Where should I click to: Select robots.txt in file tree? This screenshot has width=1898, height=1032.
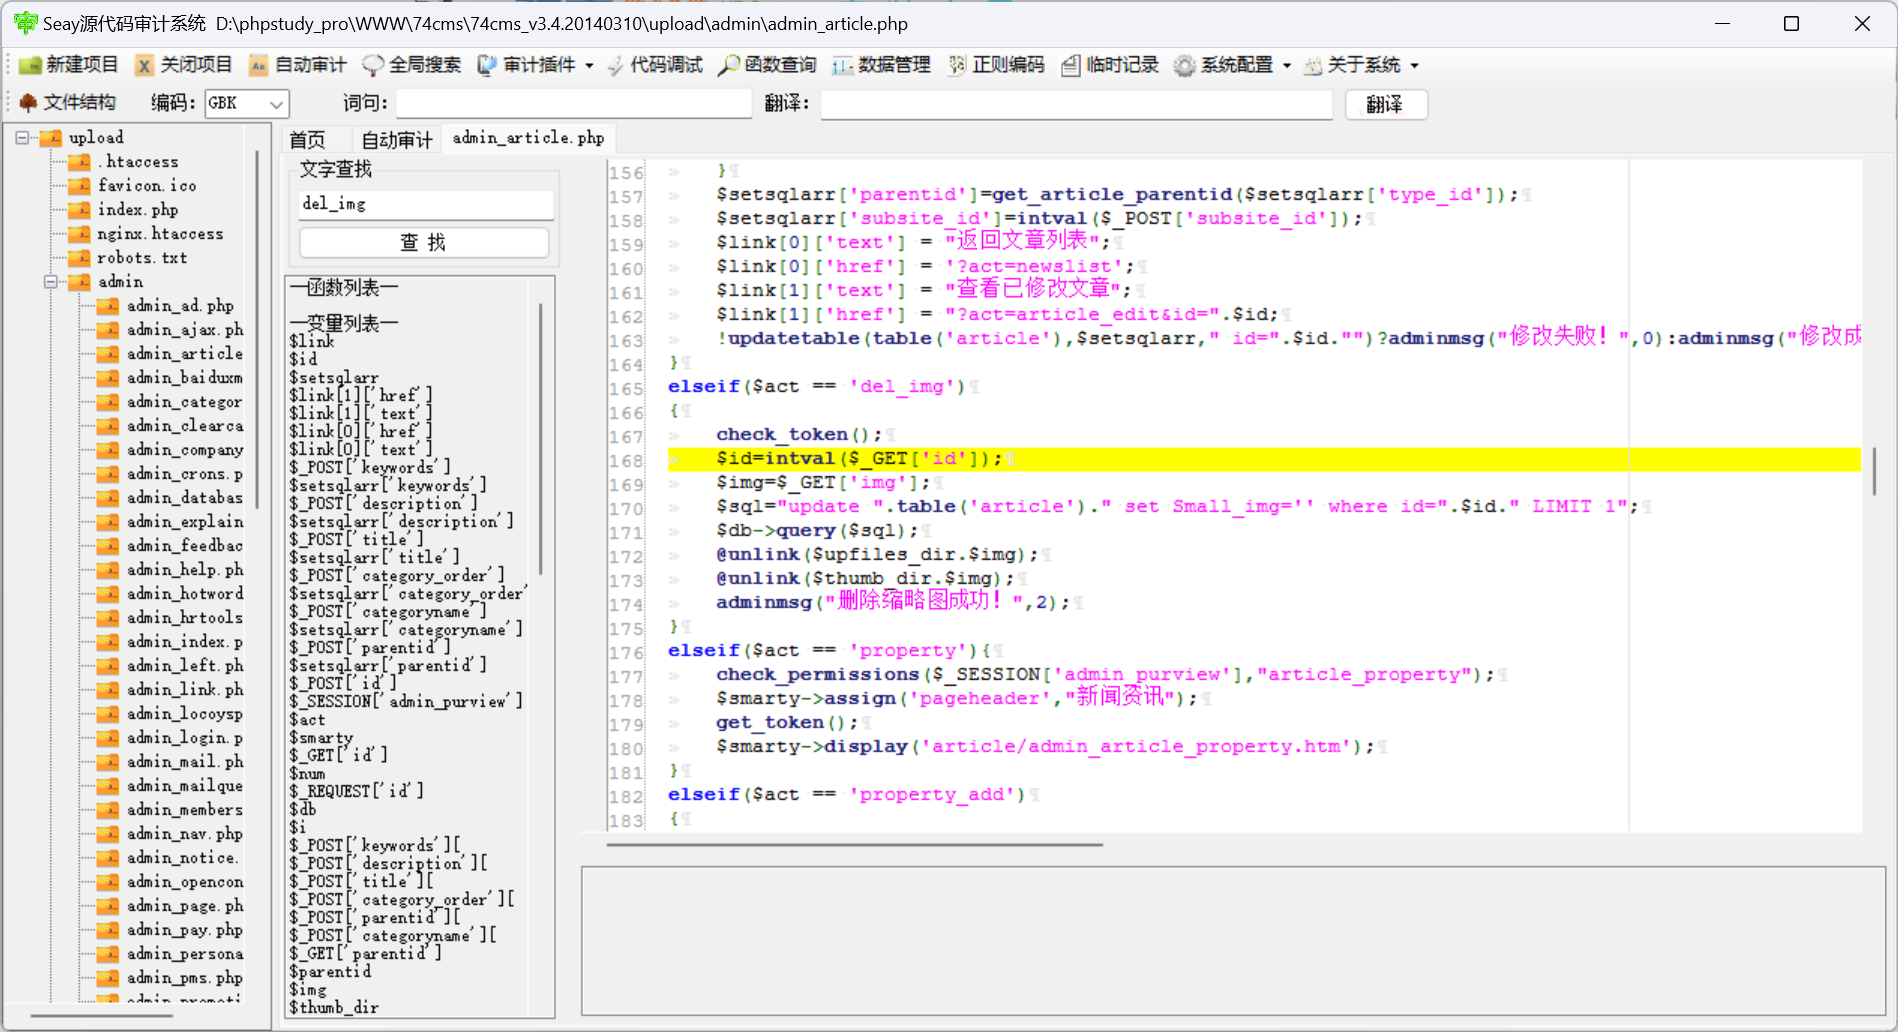(x=142, y=258)
